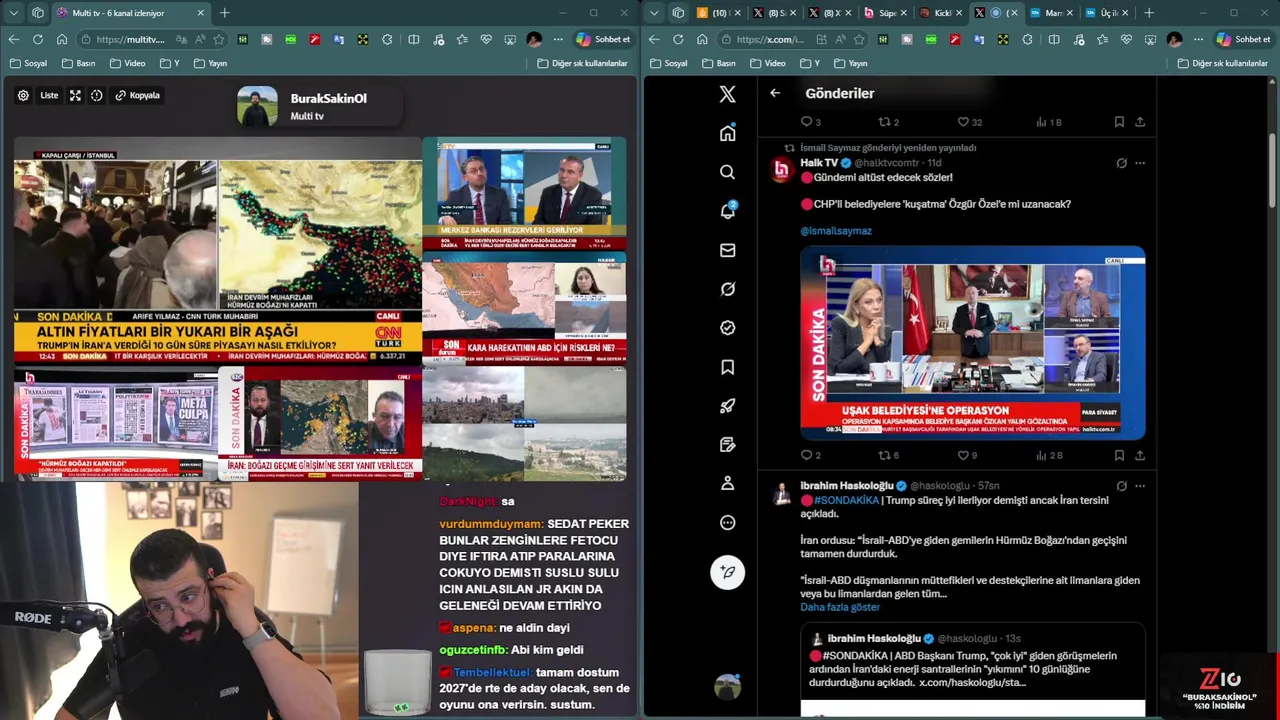Toggle split screen icon in X window
This screenshot has height=720, width=1280.
tap(1053, 39)
